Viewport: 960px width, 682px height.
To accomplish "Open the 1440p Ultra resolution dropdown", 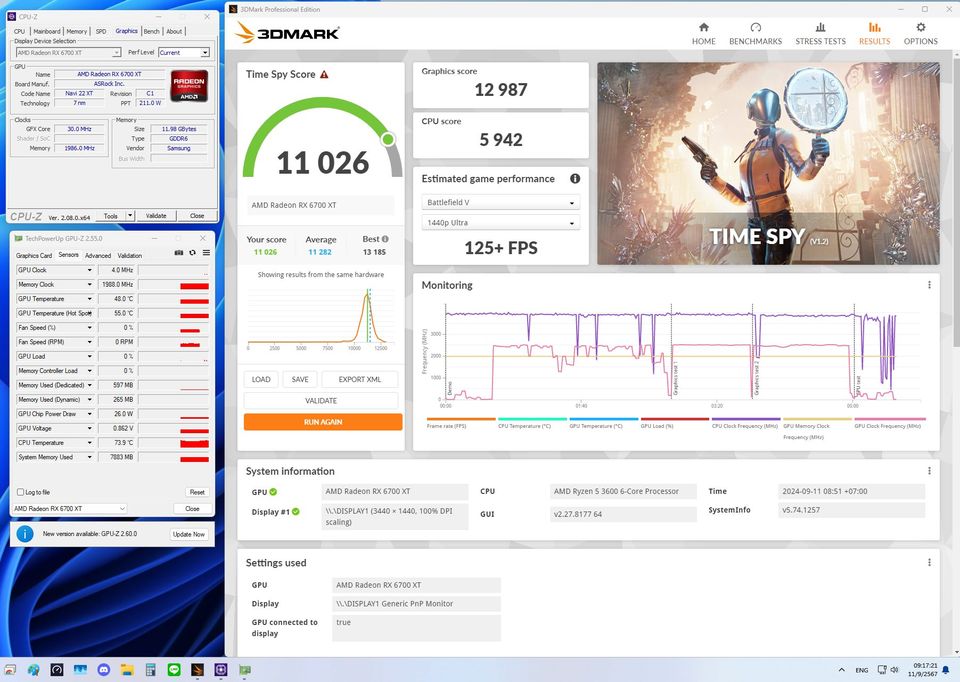I will pos(500,223).
